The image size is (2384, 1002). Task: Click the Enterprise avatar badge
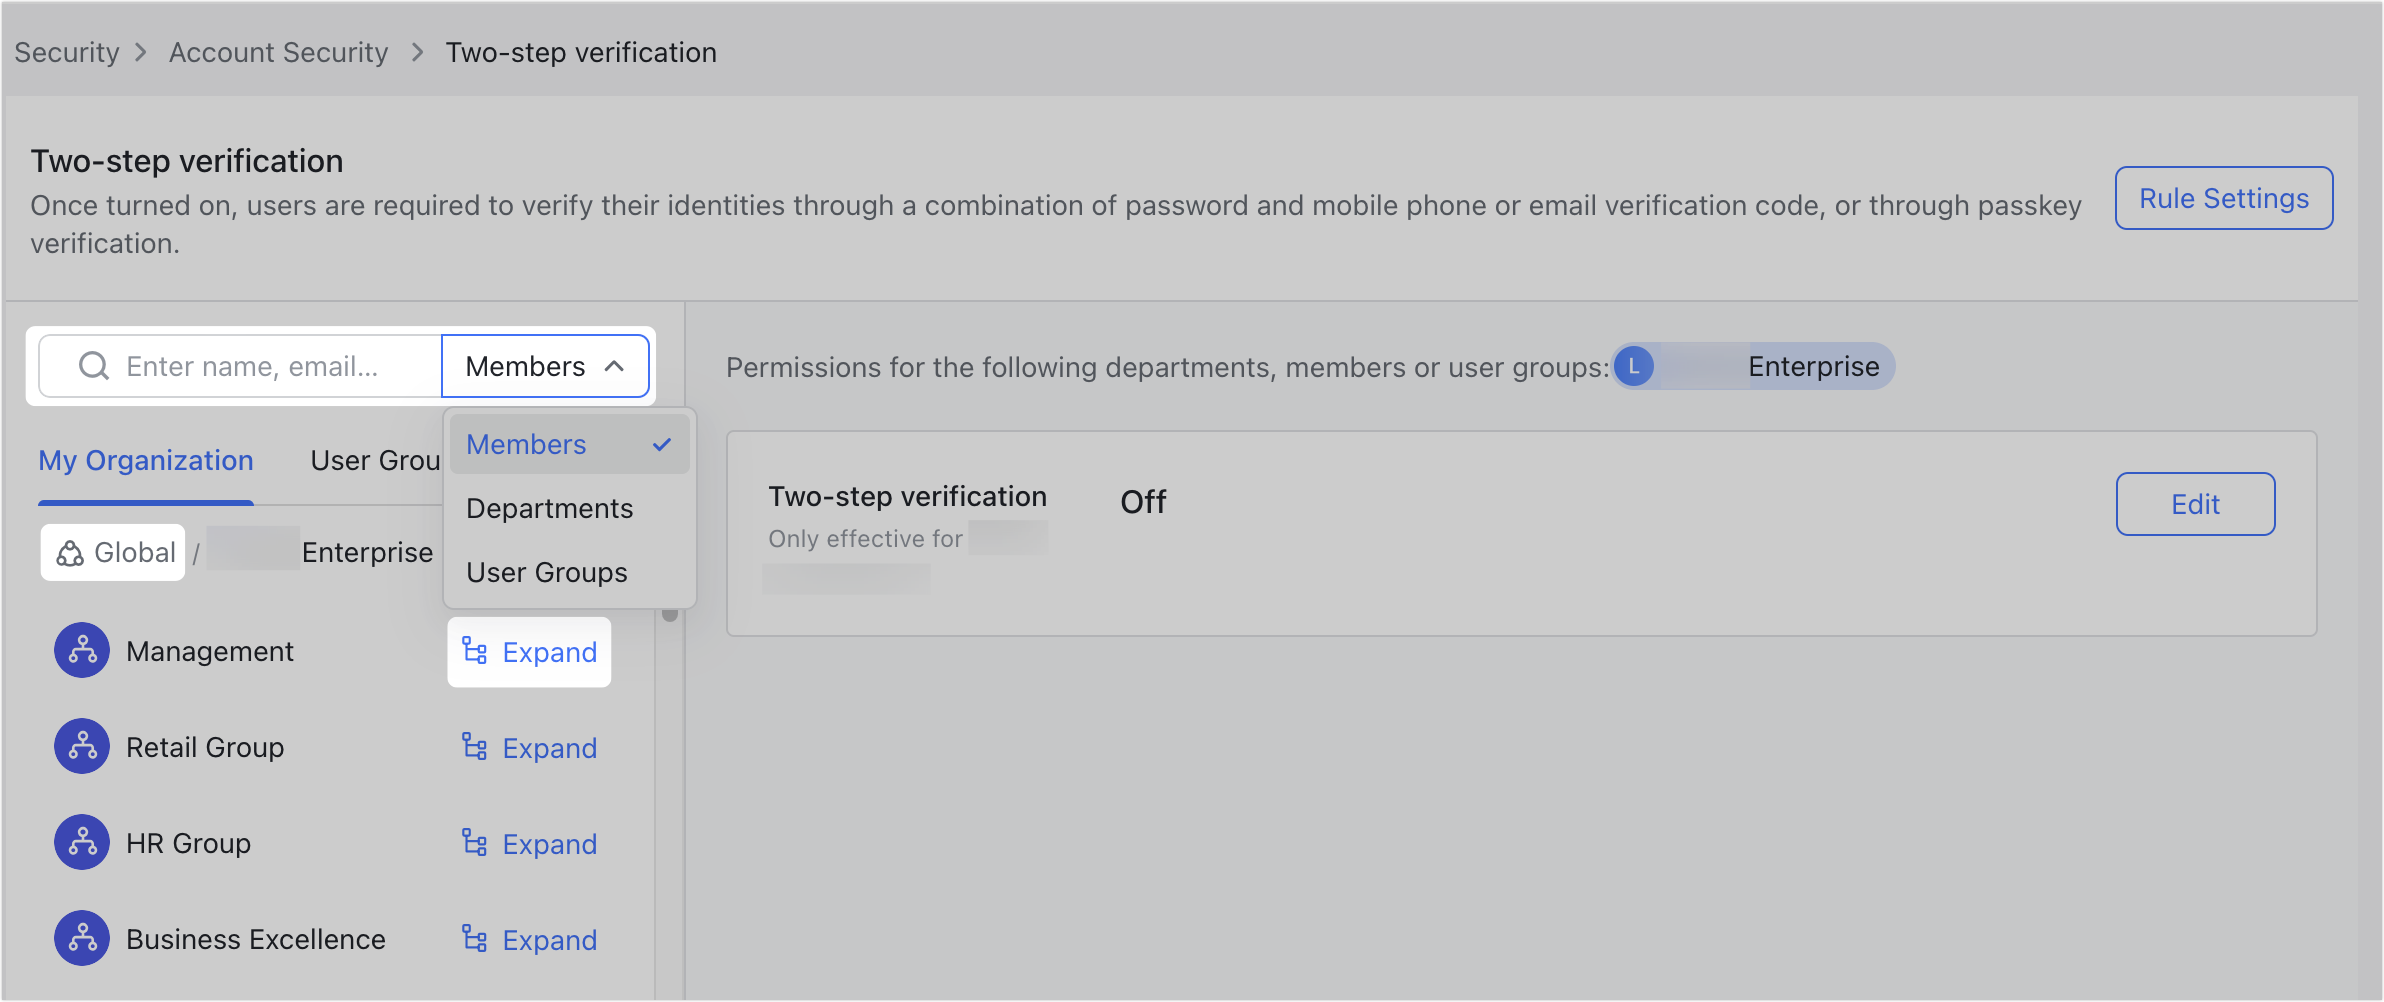click(1634, 366)
